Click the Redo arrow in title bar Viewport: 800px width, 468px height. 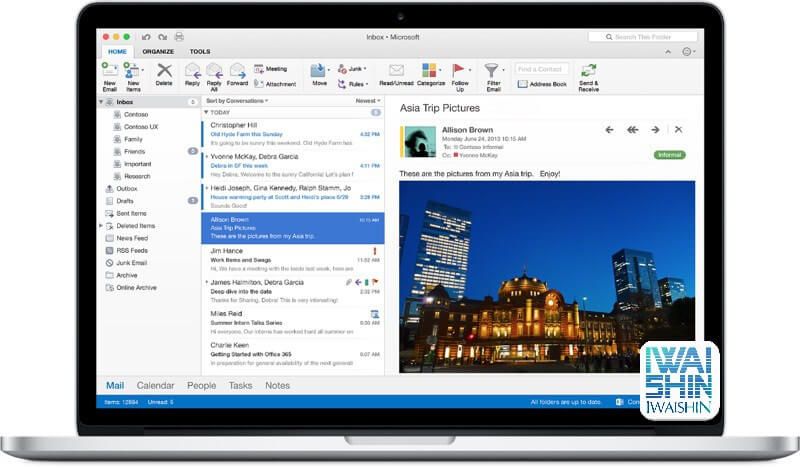163,37
